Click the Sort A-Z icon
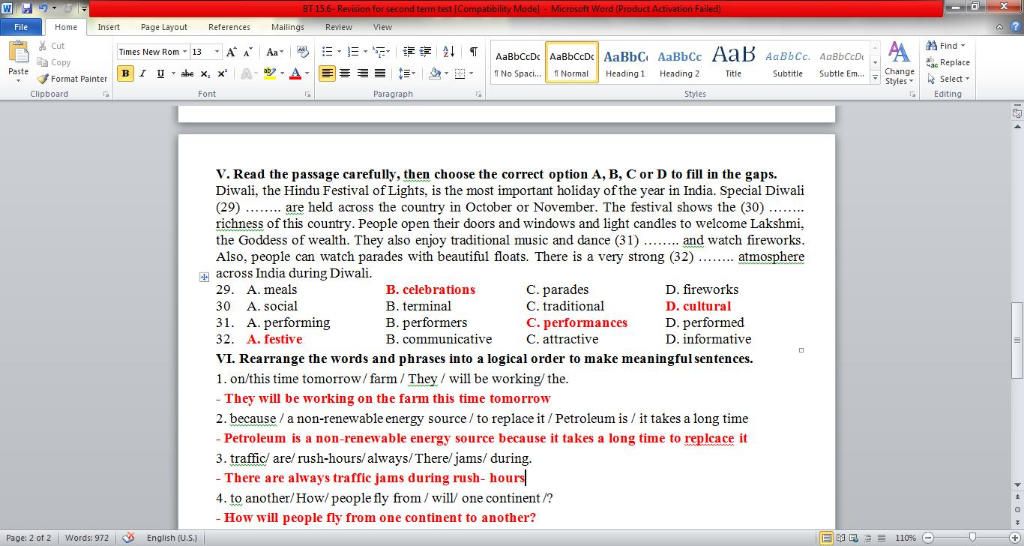This screenshot has height=546, width=1024. point(449,52)
